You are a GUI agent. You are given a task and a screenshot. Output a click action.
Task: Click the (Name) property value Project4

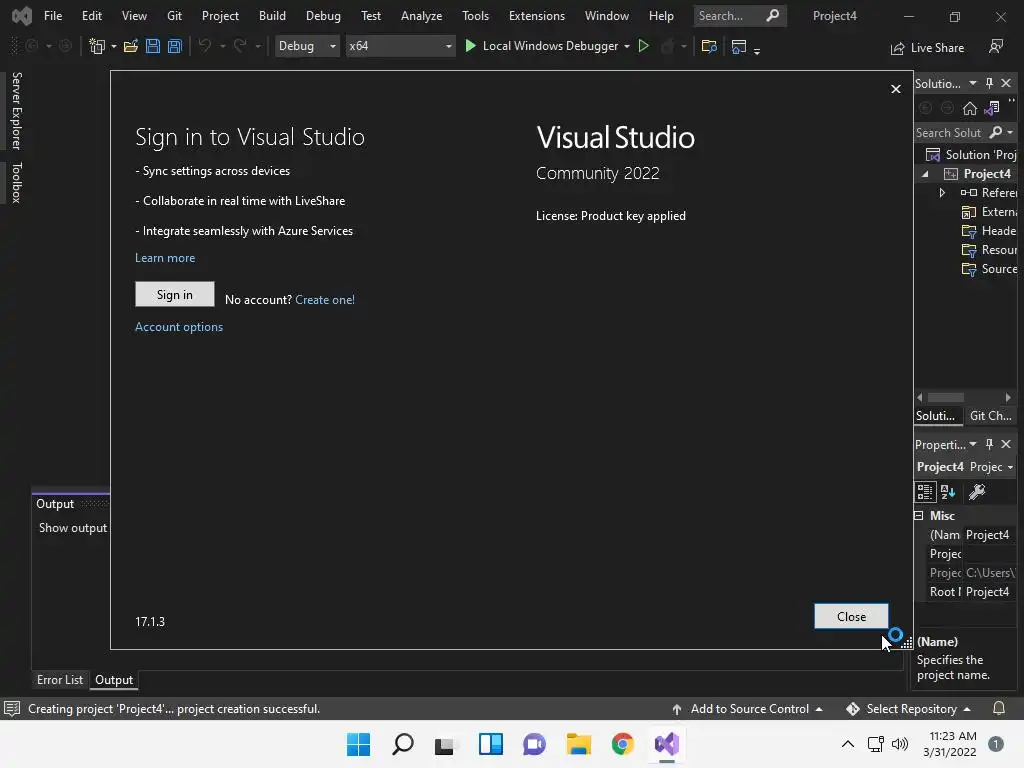tap(989, 535)
